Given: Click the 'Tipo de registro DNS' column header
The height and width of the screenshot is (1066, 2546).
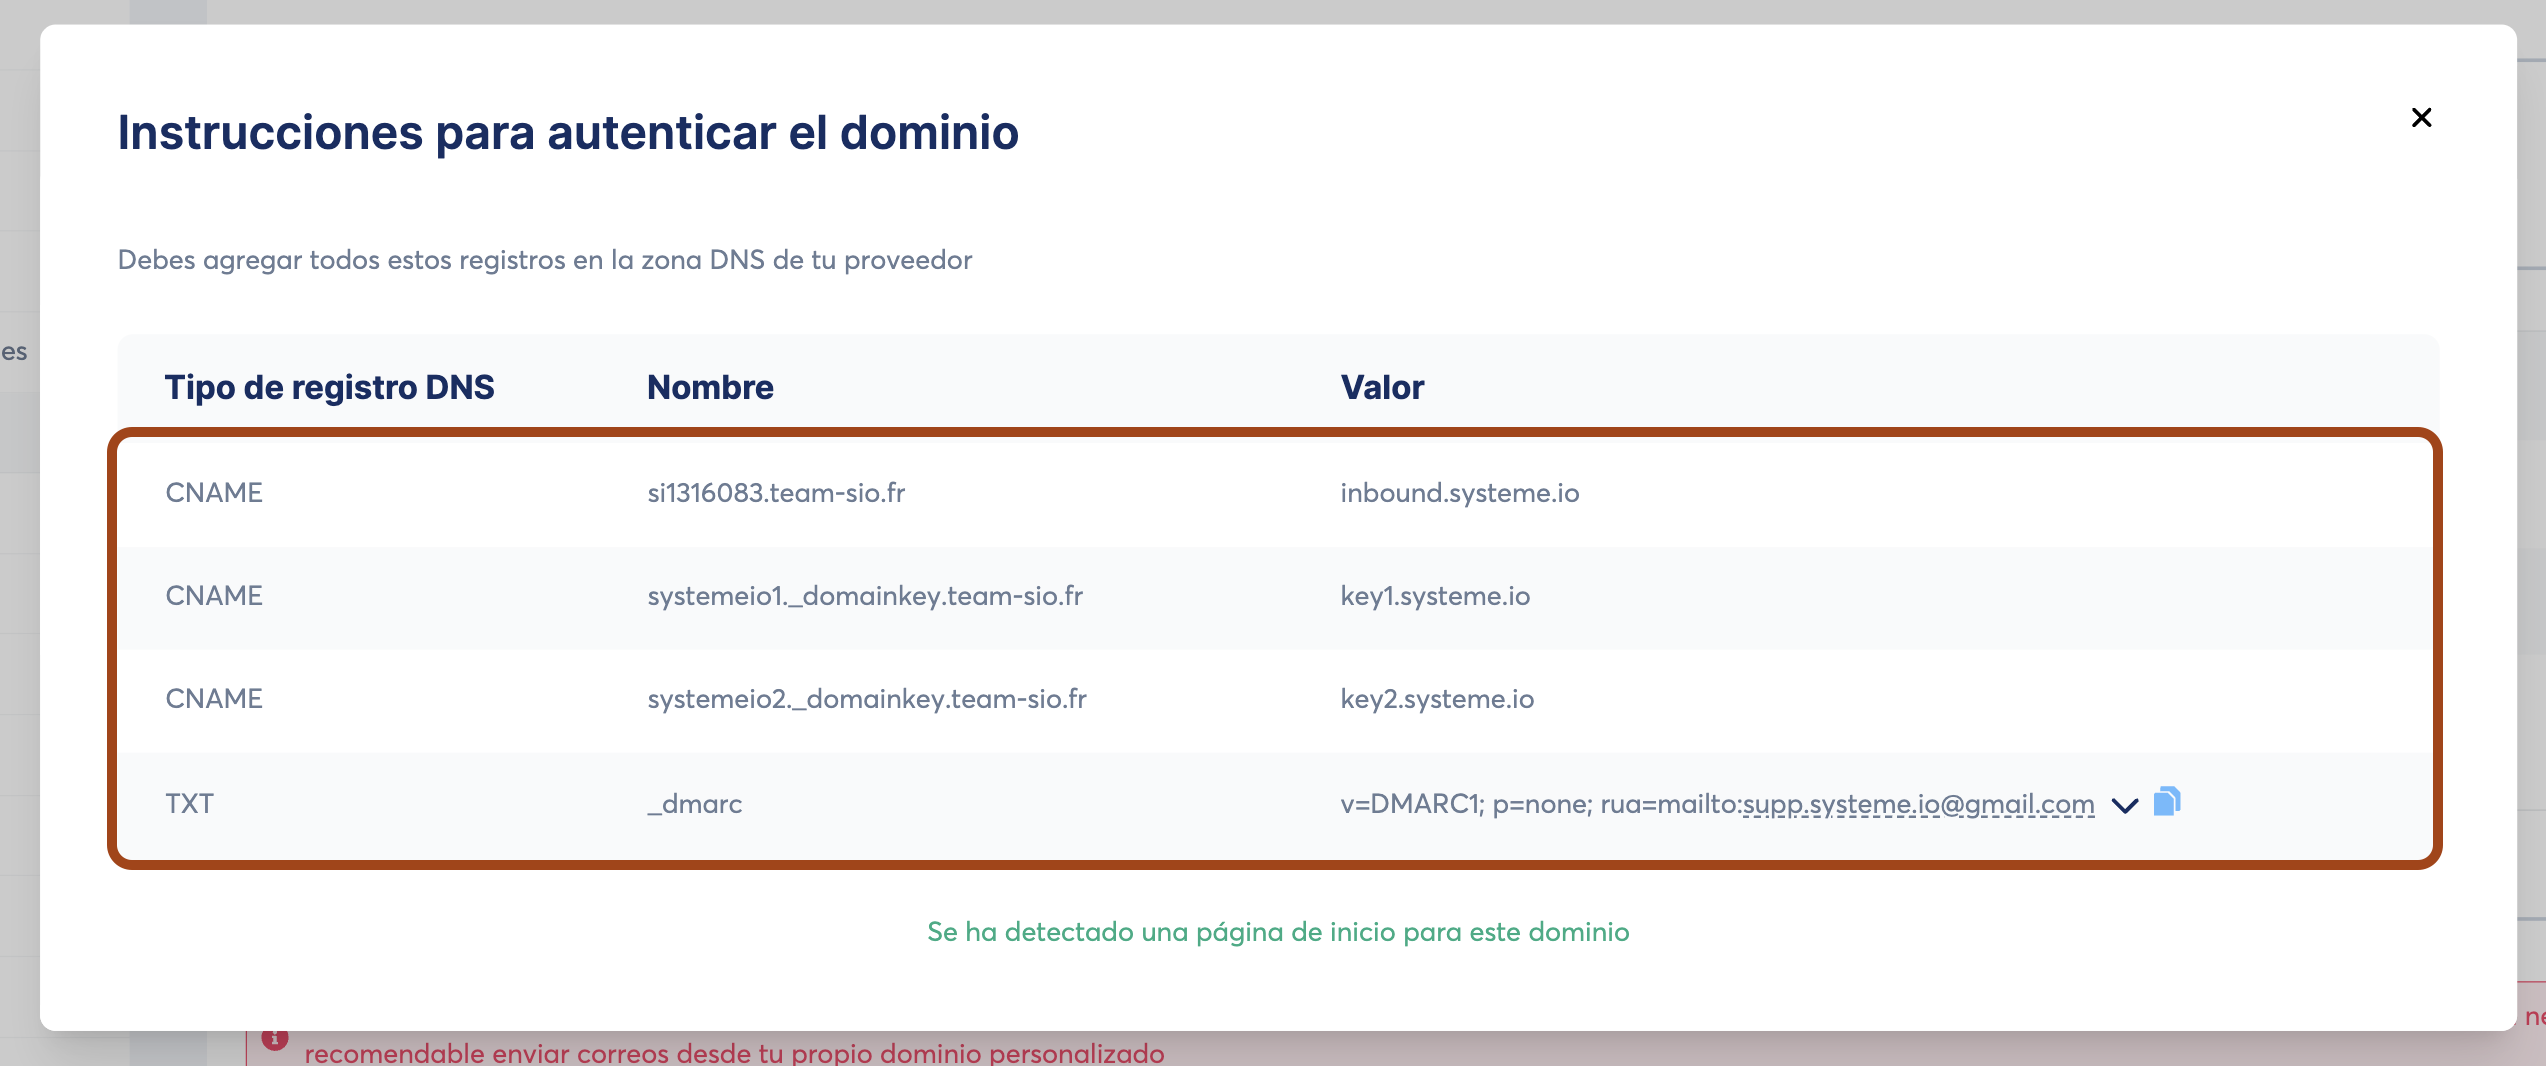Looking at the screenshot, I should [x=329, y=388].
